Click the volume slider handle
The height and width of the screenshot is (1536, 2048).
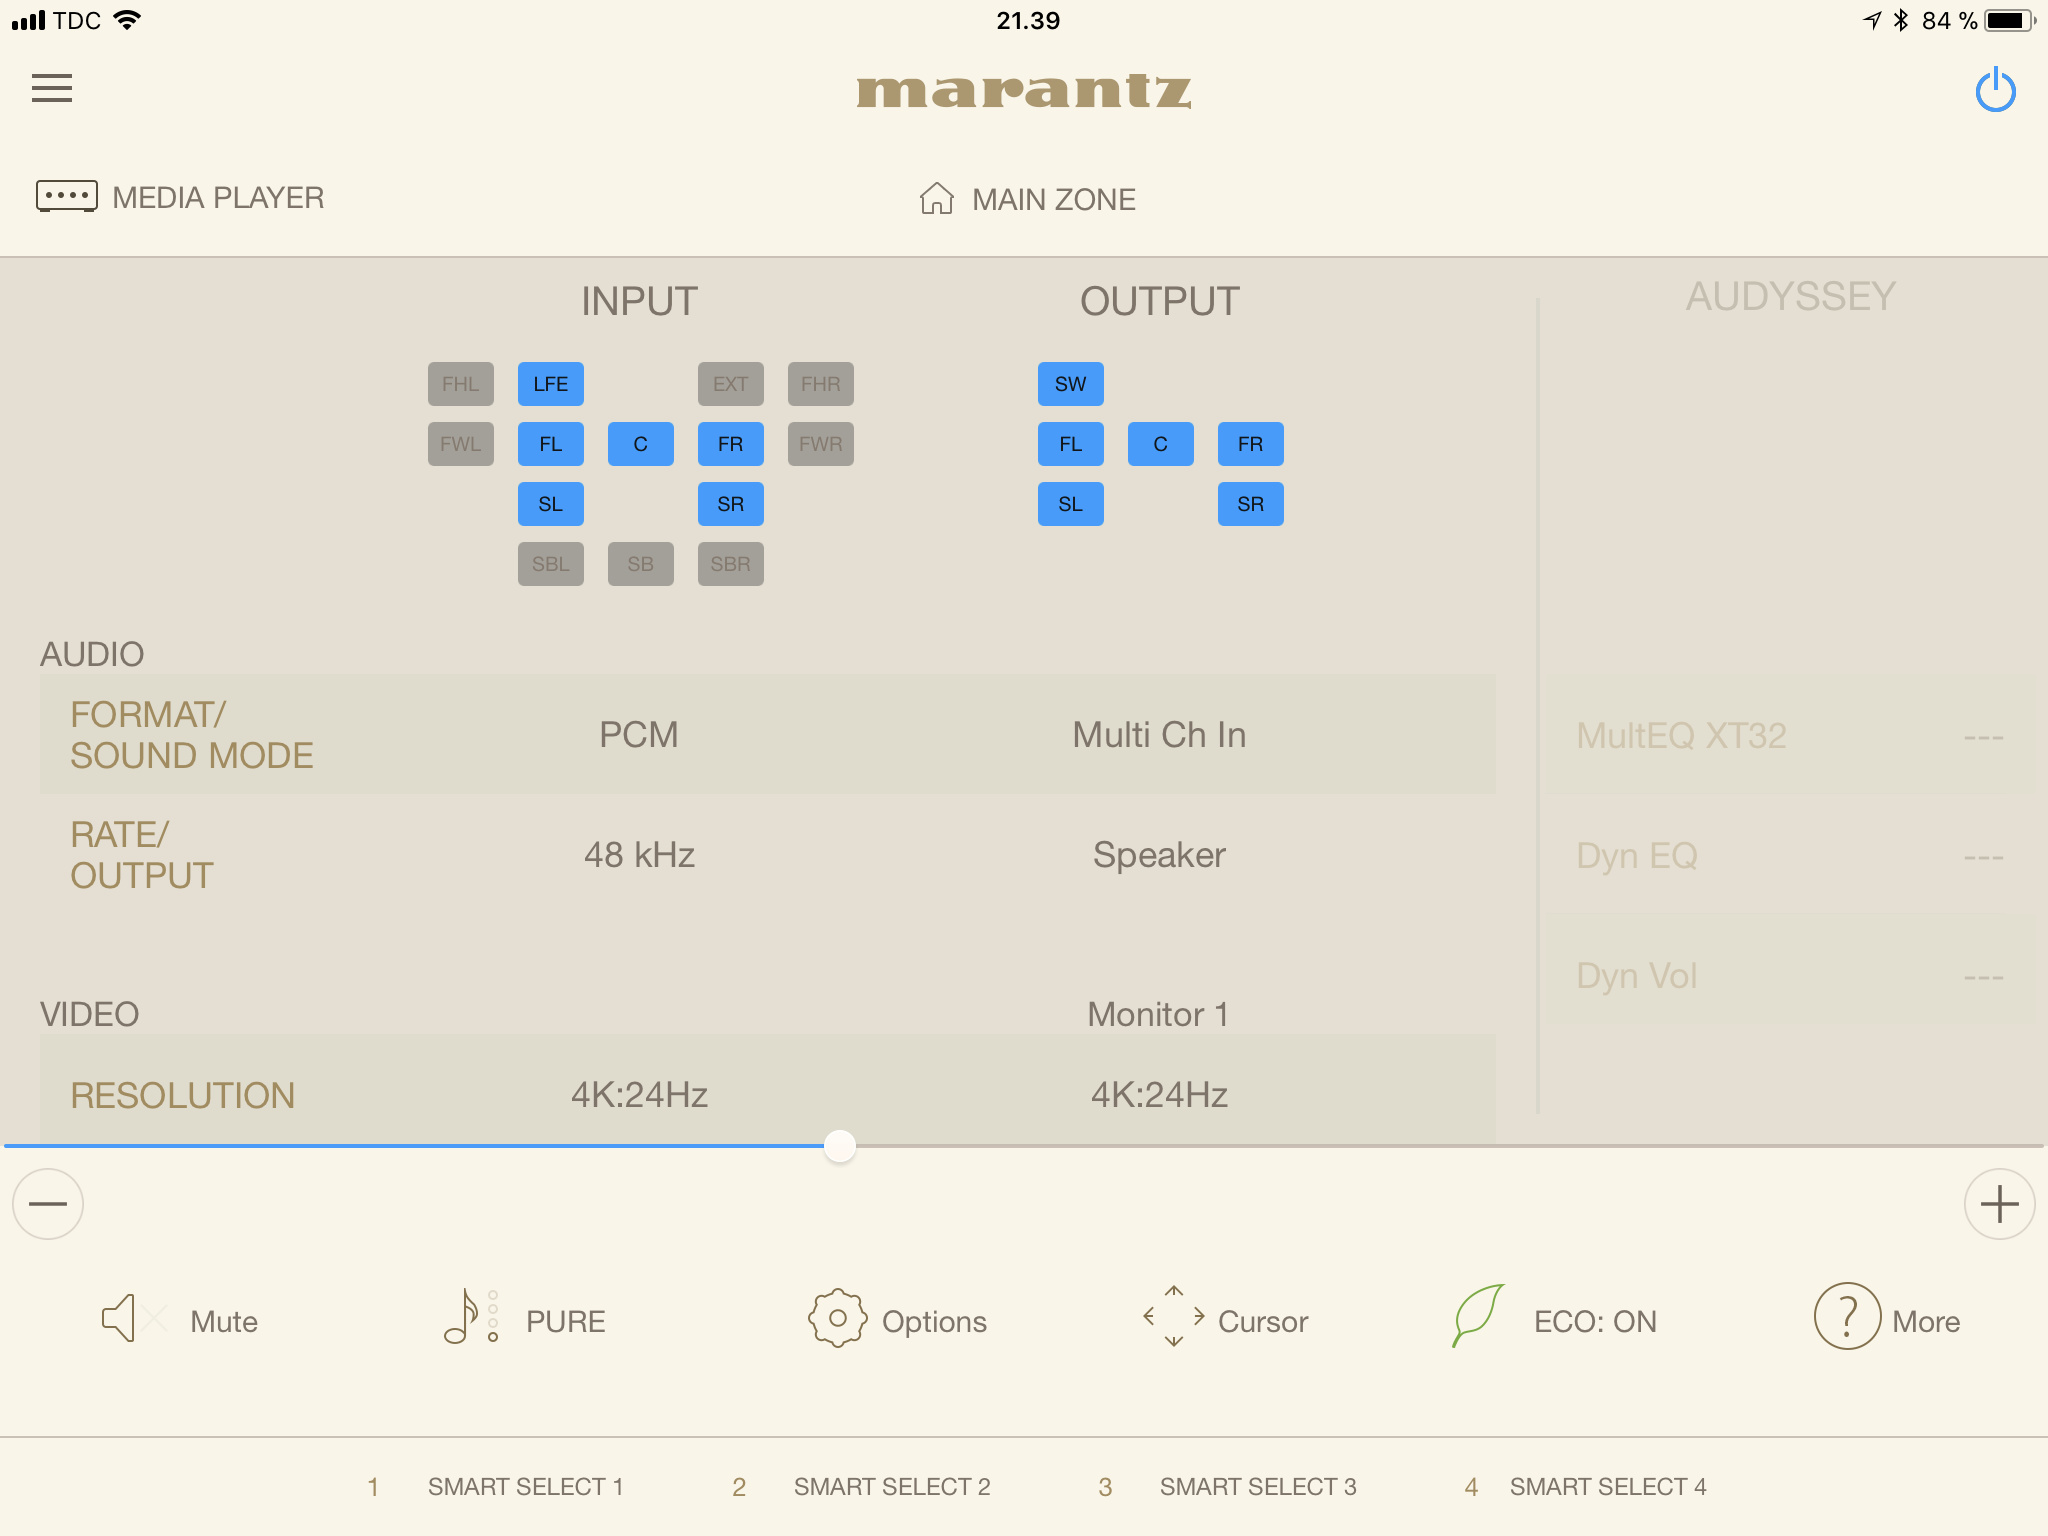[x=840, y=1146]
